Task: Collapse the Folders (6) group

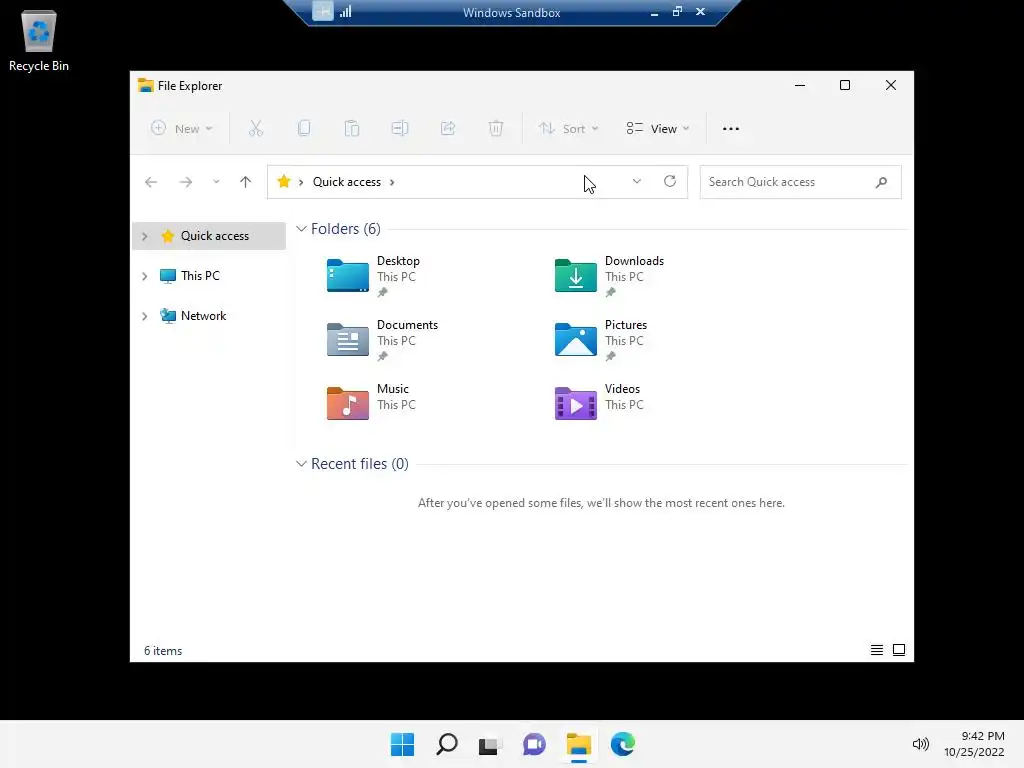Action: 301,229
